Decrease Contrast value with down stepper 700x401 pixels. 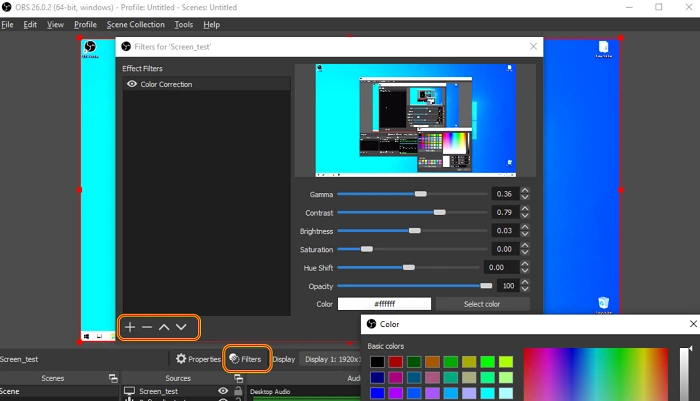pos(525,216)
